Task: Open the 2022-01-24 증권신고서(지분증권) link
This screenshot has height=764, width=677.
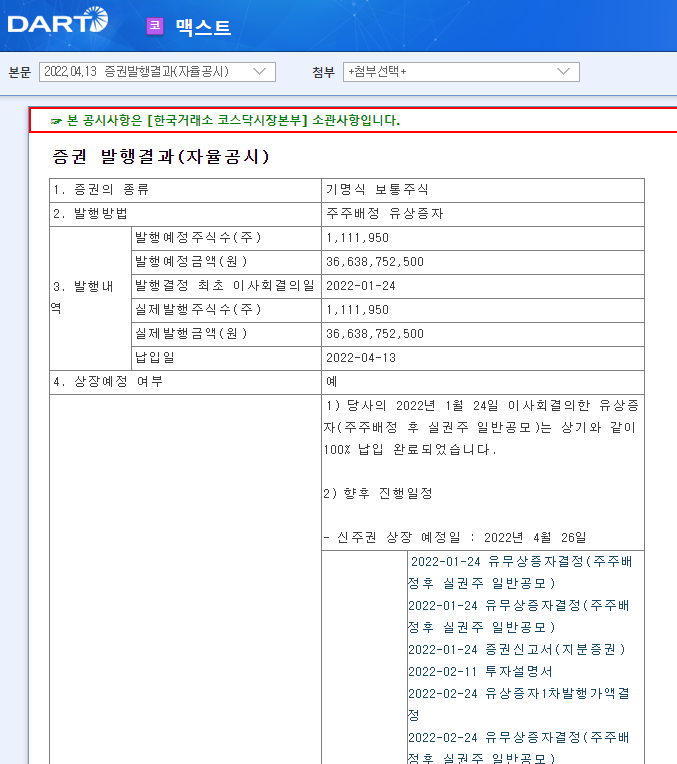Action: click(x=517, y=649)
